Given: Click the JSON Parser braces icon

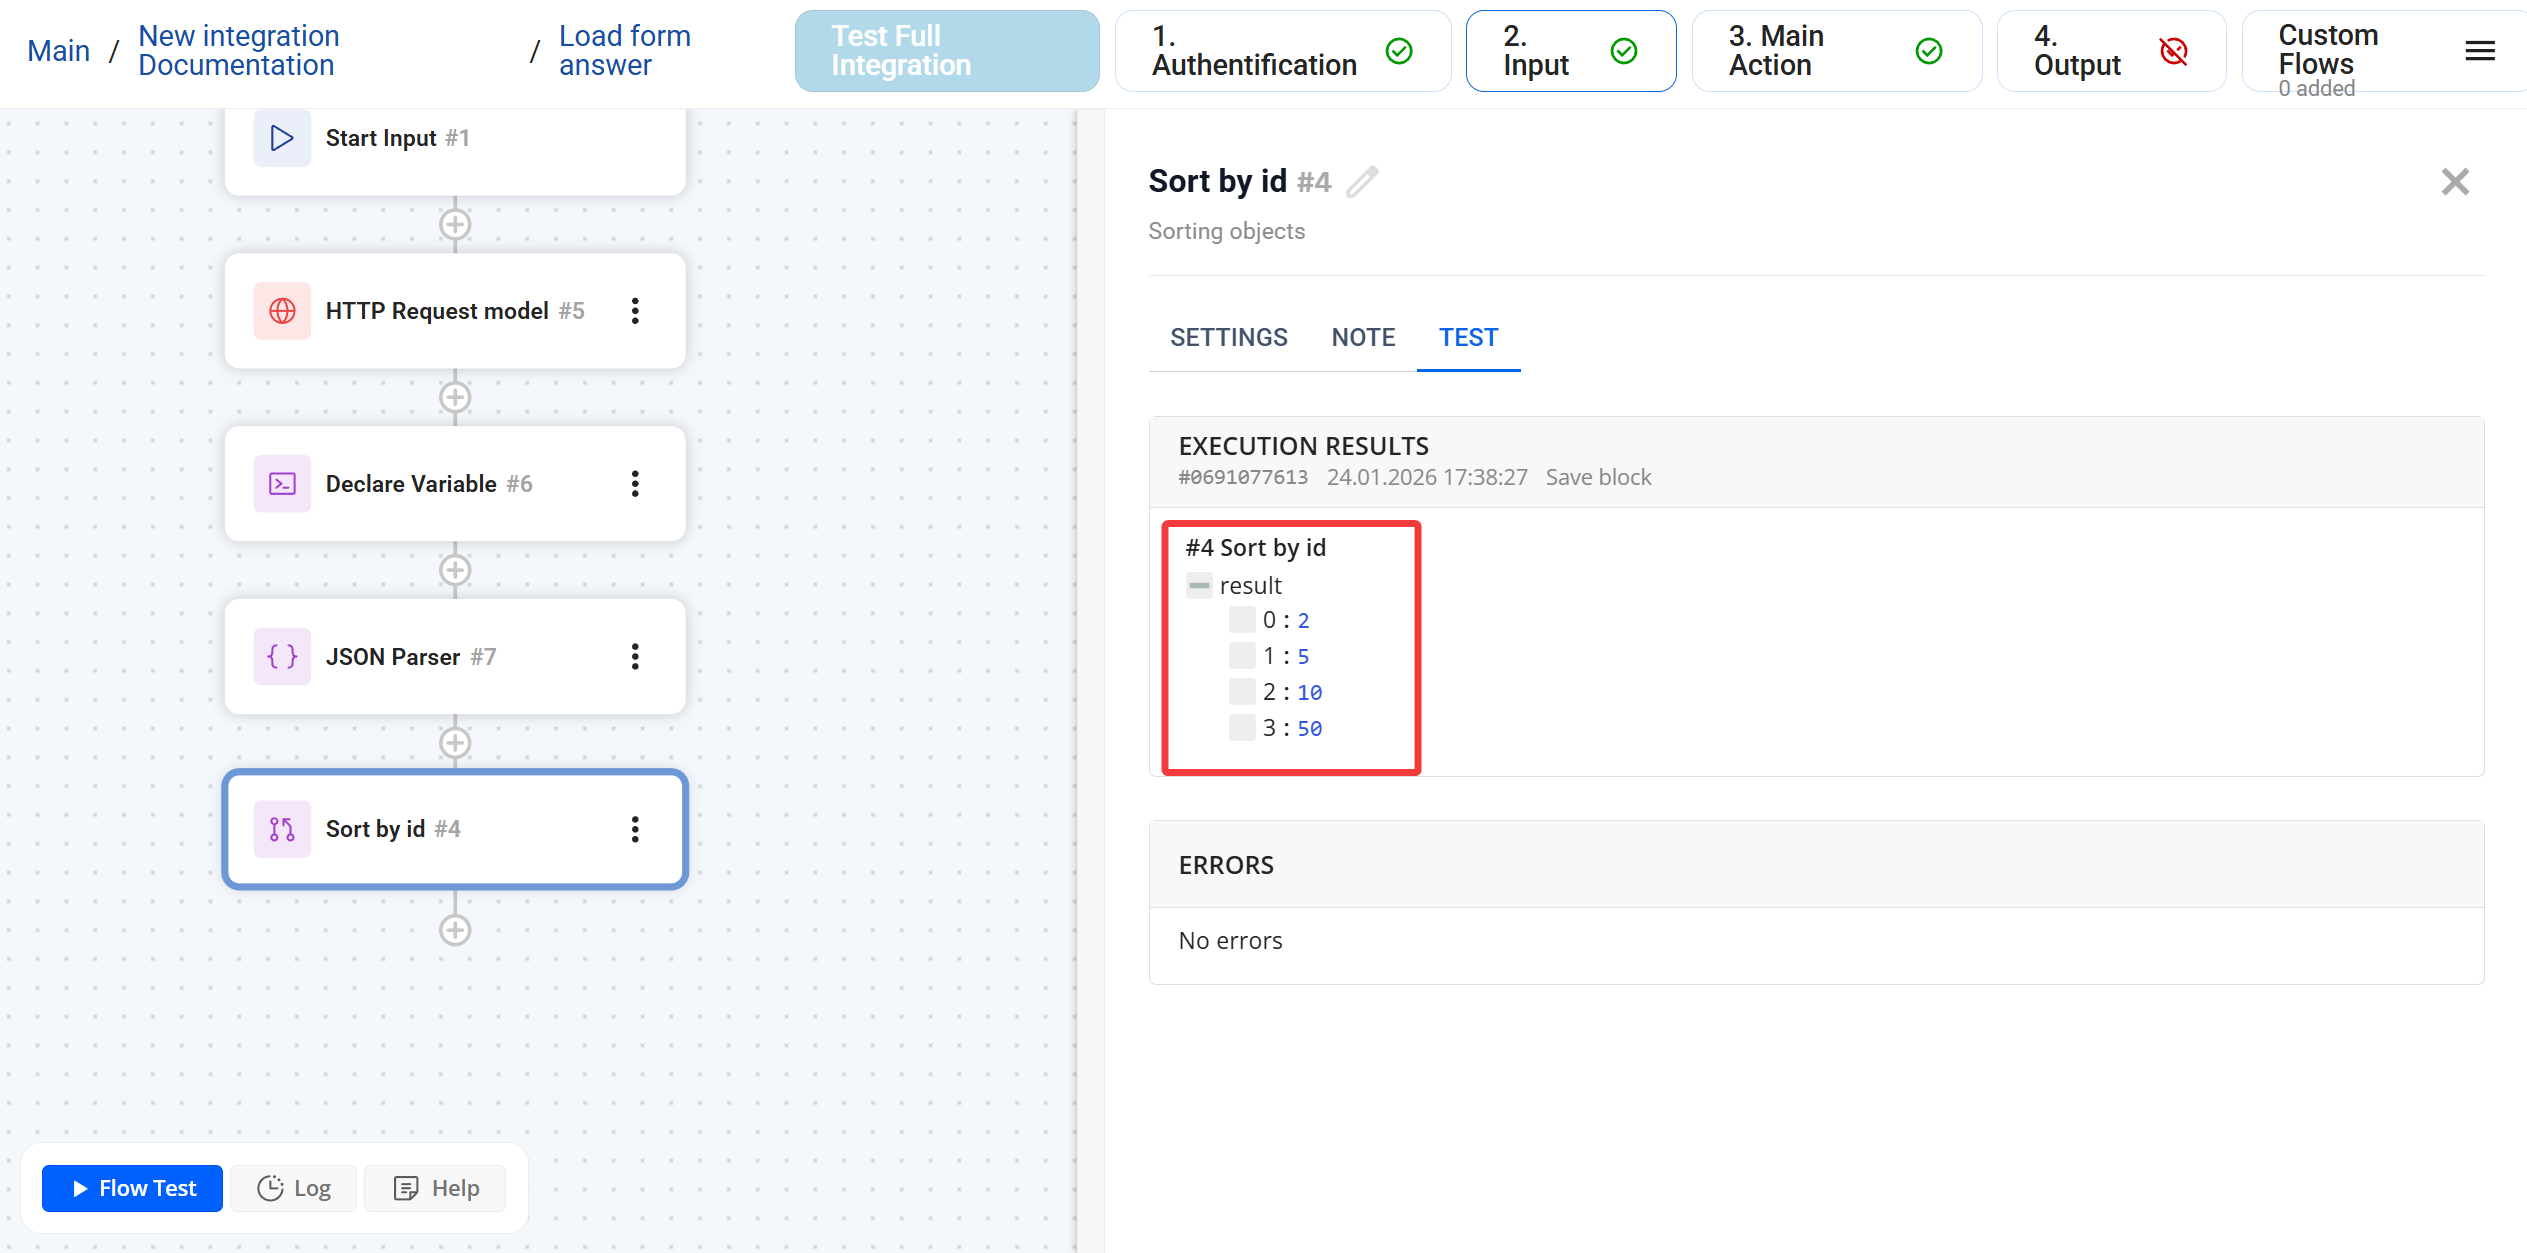Looking at the screenshot, I should (x=282, y=657).
